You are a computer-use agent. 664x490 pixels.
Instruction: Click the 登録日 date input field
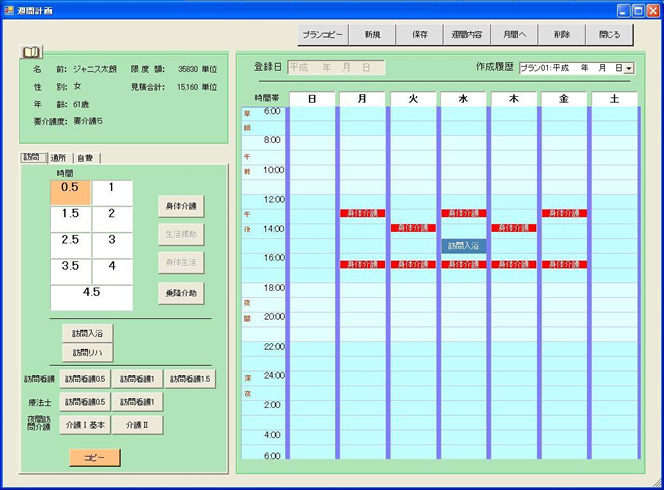tap(334, 68)
